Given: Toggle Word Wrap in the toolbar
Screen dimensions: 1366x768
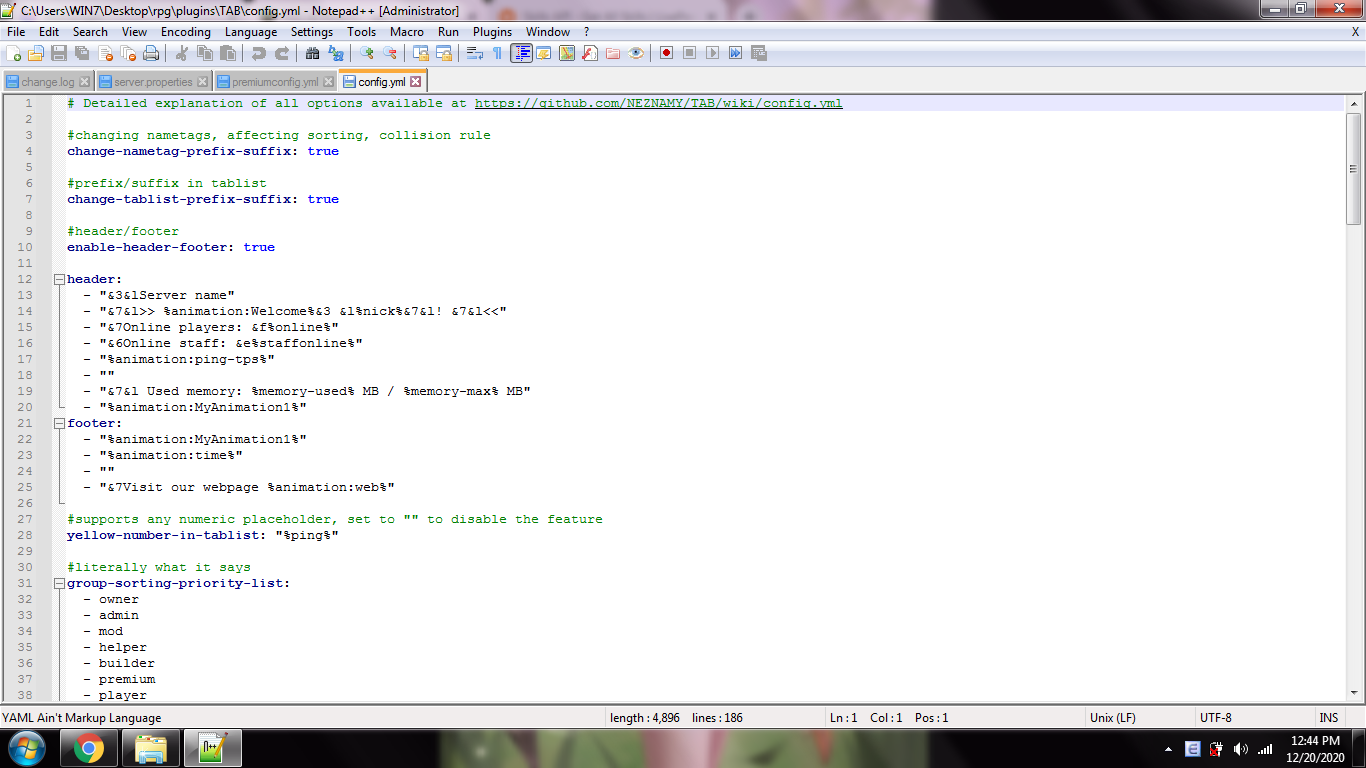Looking at the screenshot, I should tap(475, 53).
